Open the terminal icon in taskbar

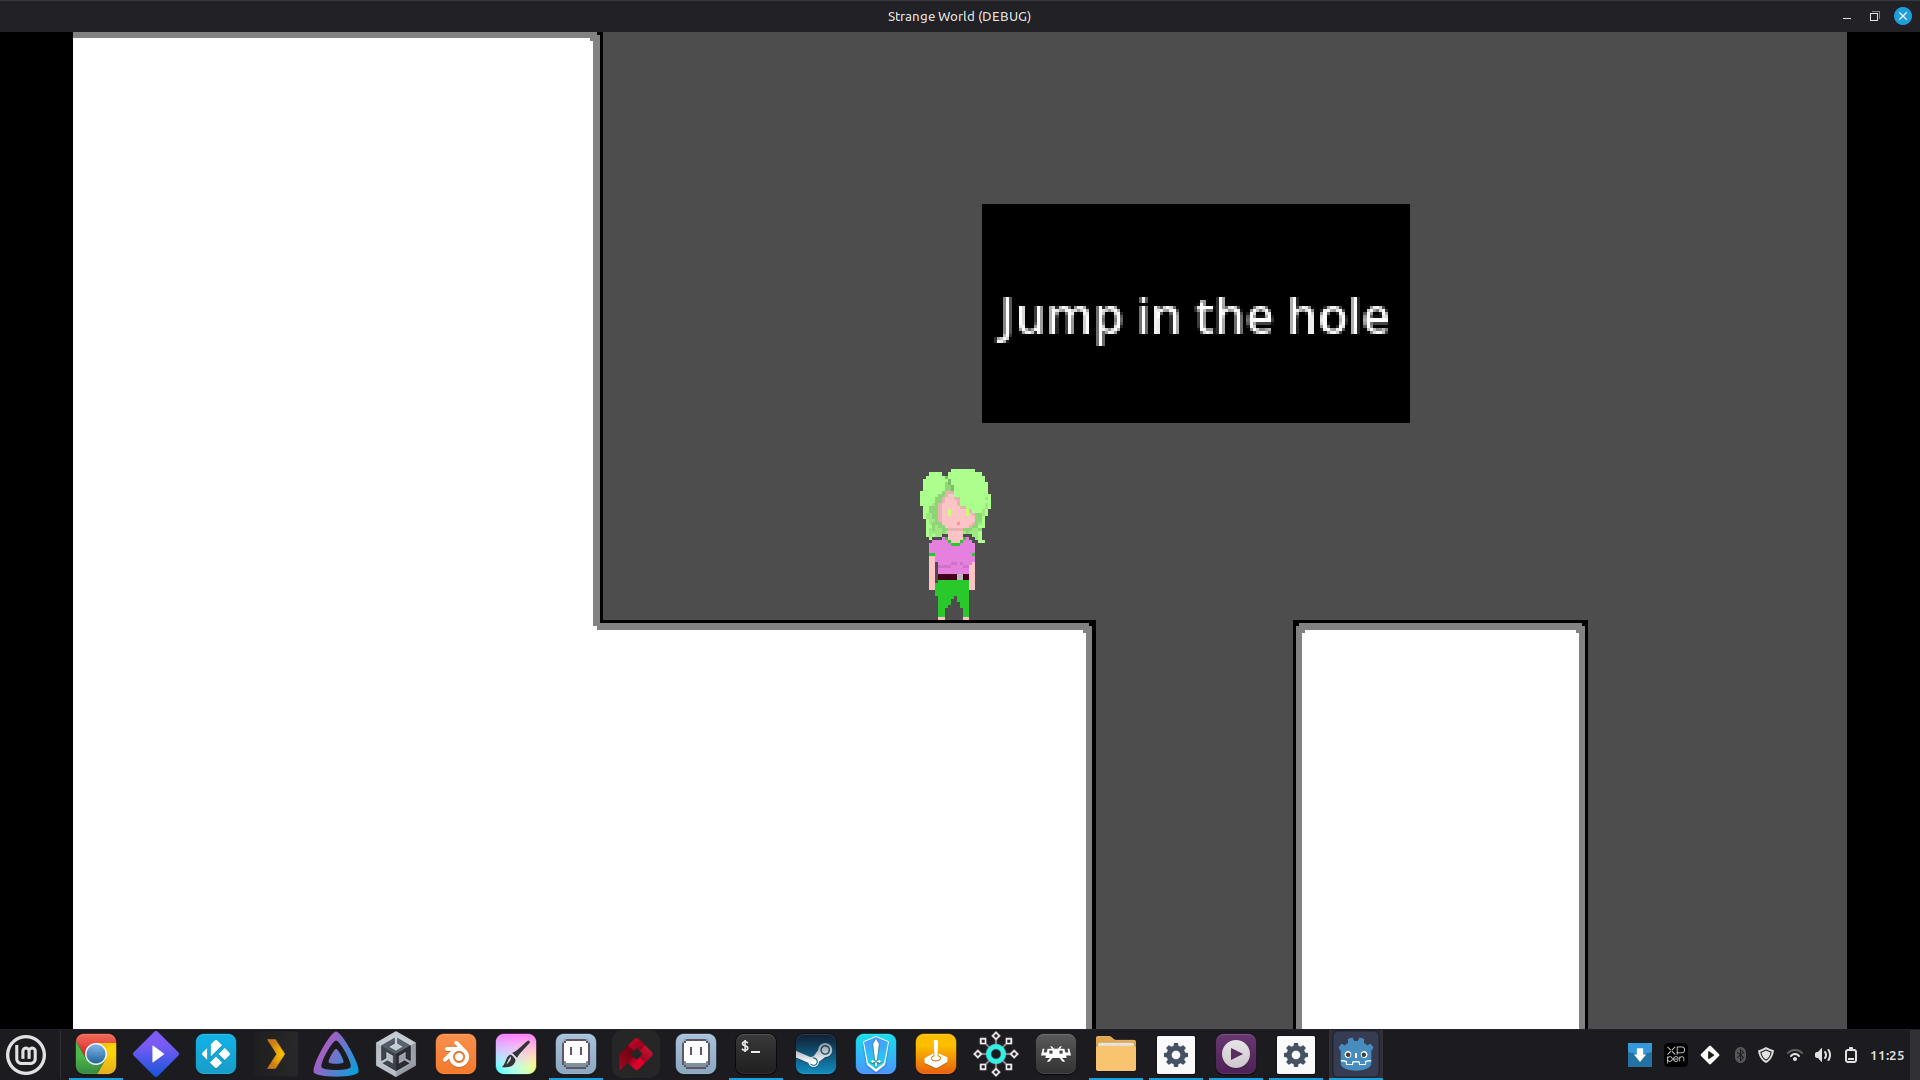click(756, 1054)
